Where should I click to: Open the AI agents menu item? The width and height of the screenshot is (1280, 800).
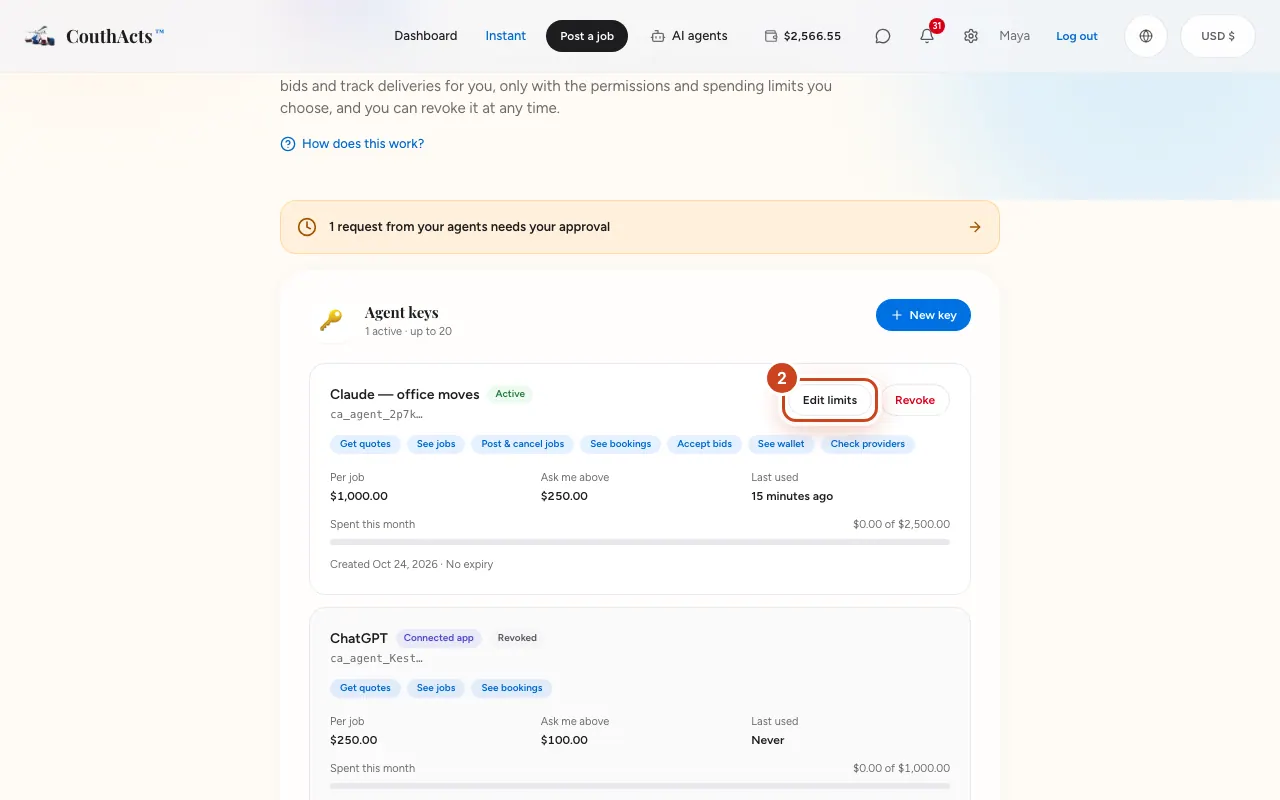(x=689, y=36)
